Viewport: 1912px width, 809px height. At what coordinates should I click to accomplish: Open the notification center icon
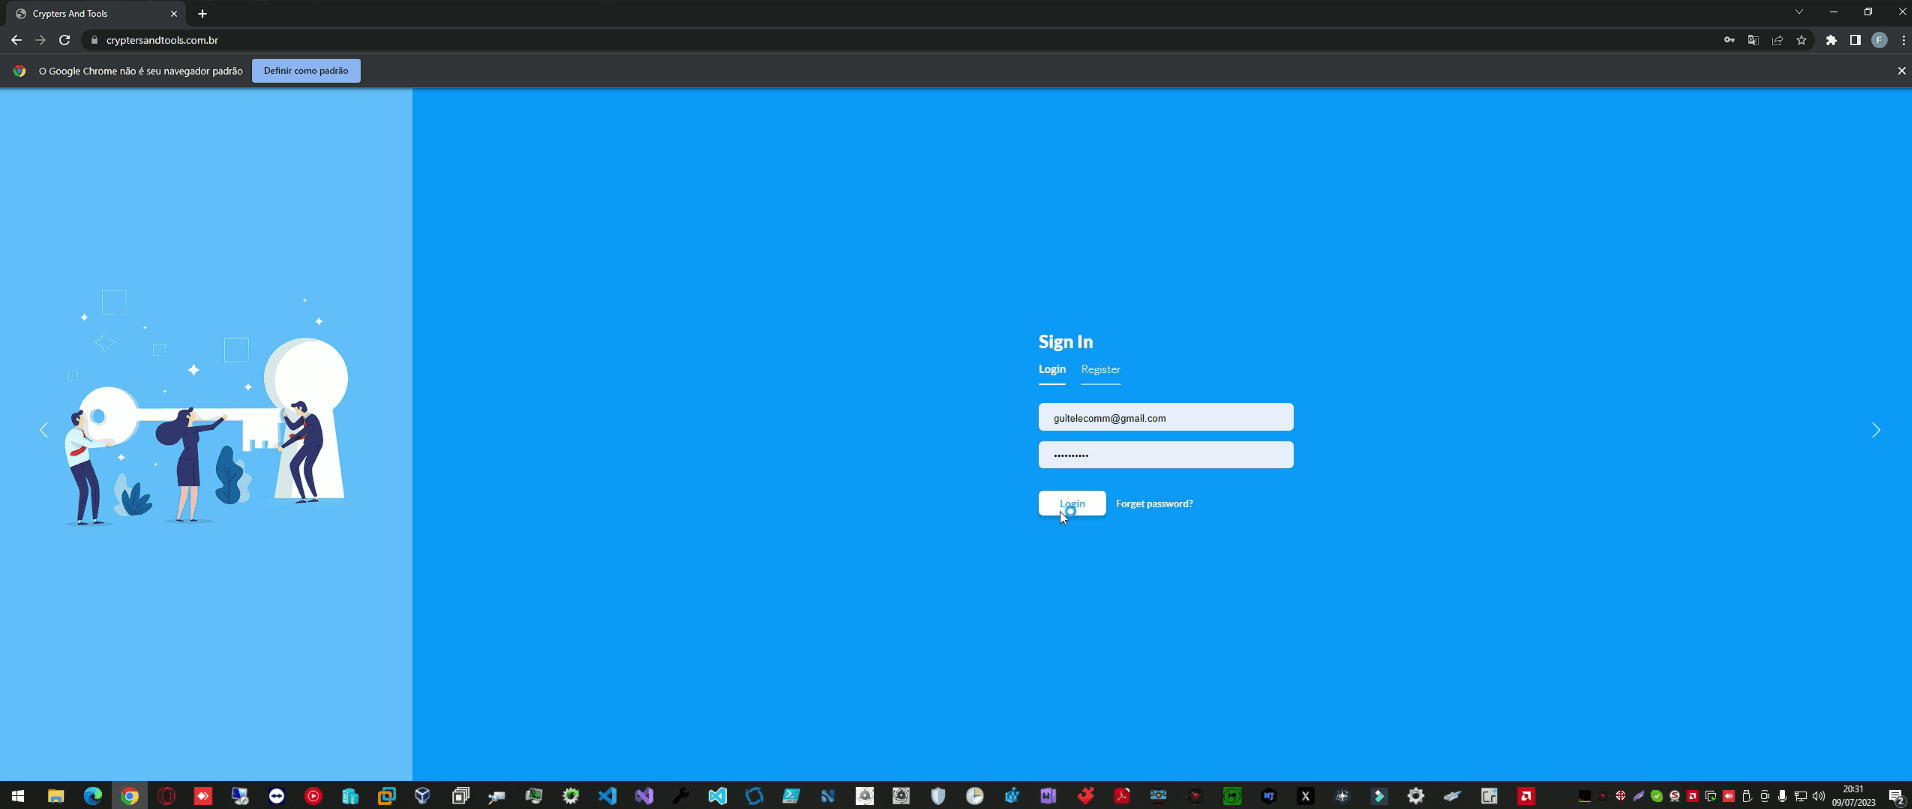tap(1895, 796)
